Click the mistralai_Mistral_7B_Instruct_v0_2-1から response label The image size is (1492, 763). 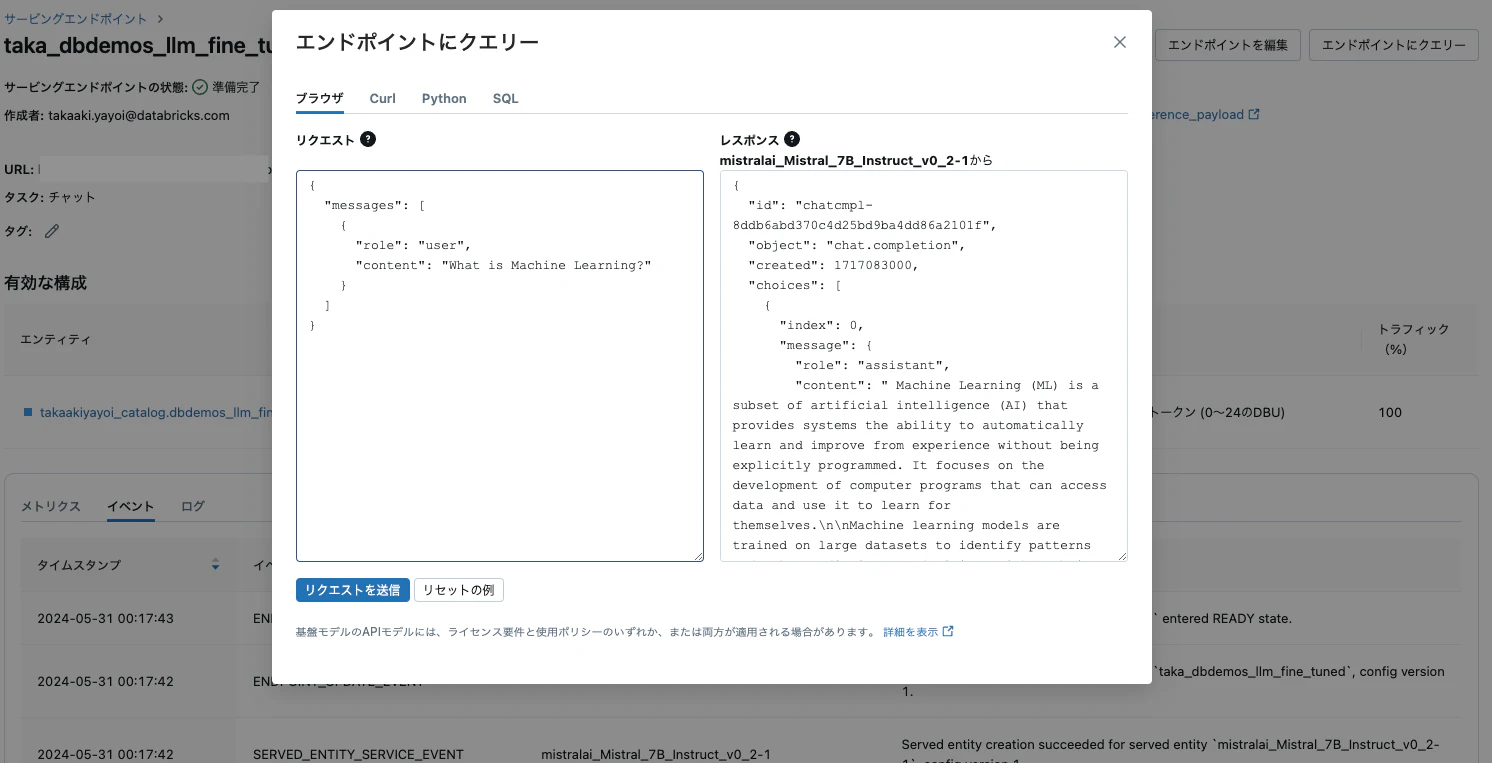(856, 160)
